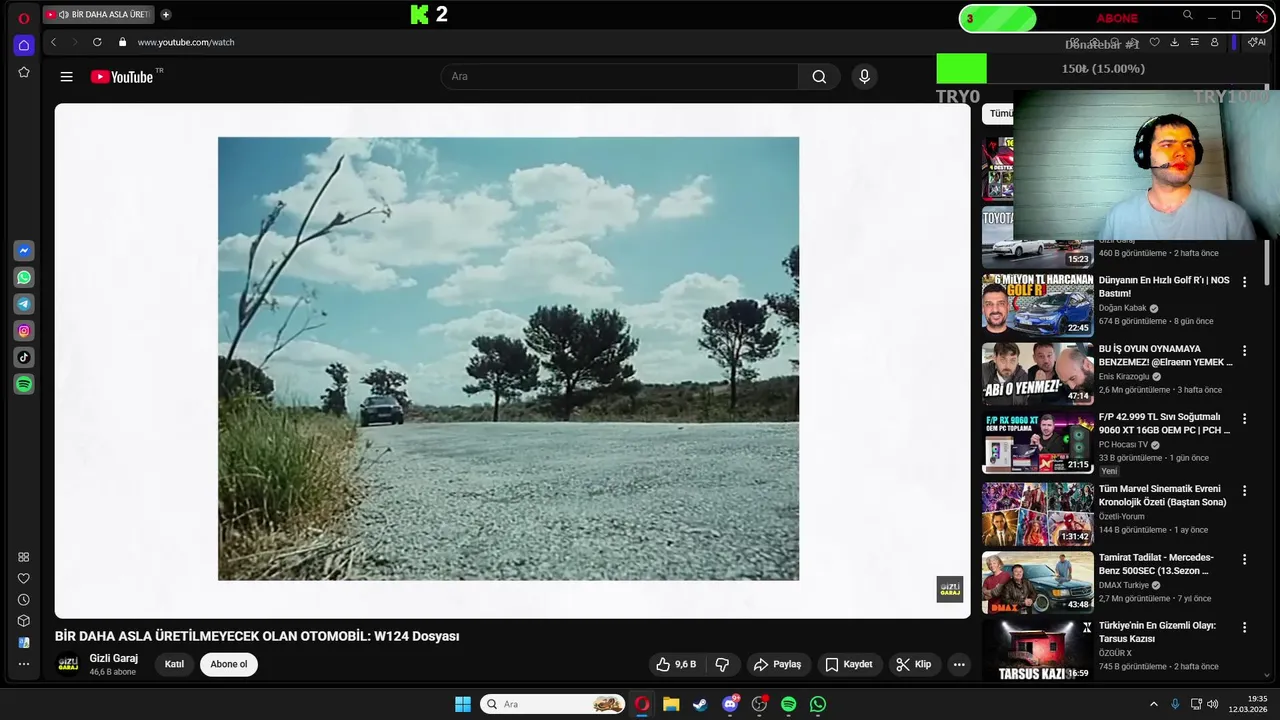Open Tamirat Tadilat Mercedes-Benz 500SEC title
Viewport: 1280px width, 720px height.
(1156, 564)
